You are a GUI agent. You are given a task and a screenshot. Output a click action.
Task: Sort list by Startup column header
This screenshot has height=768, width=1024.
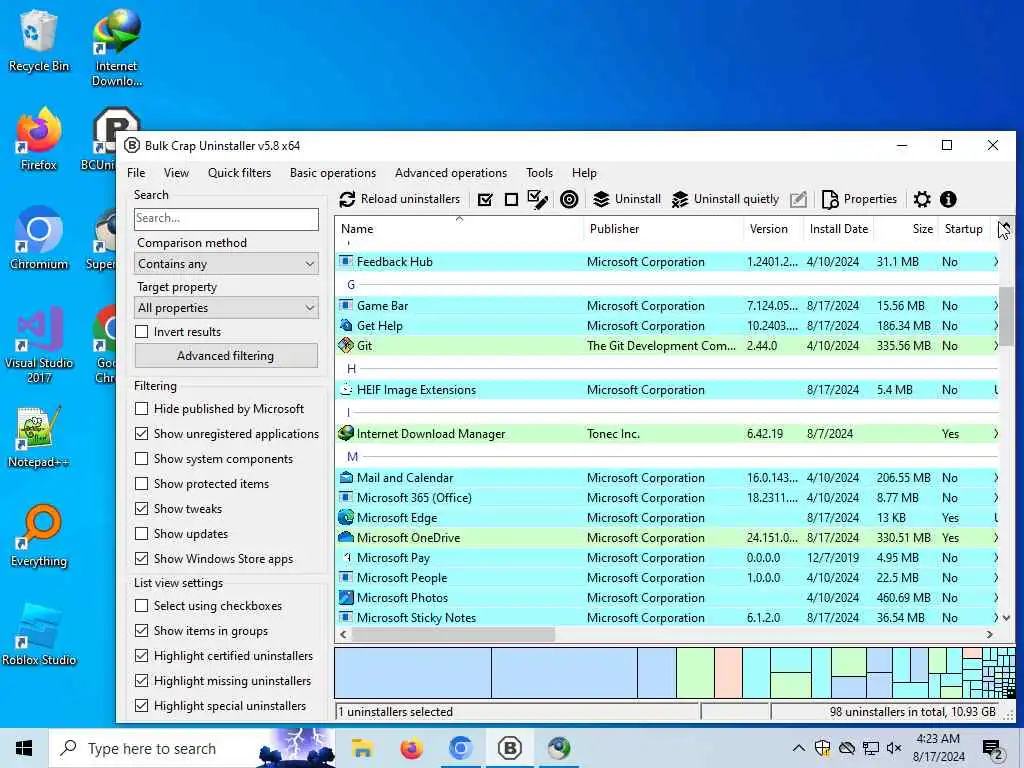[x=964, y=229]
